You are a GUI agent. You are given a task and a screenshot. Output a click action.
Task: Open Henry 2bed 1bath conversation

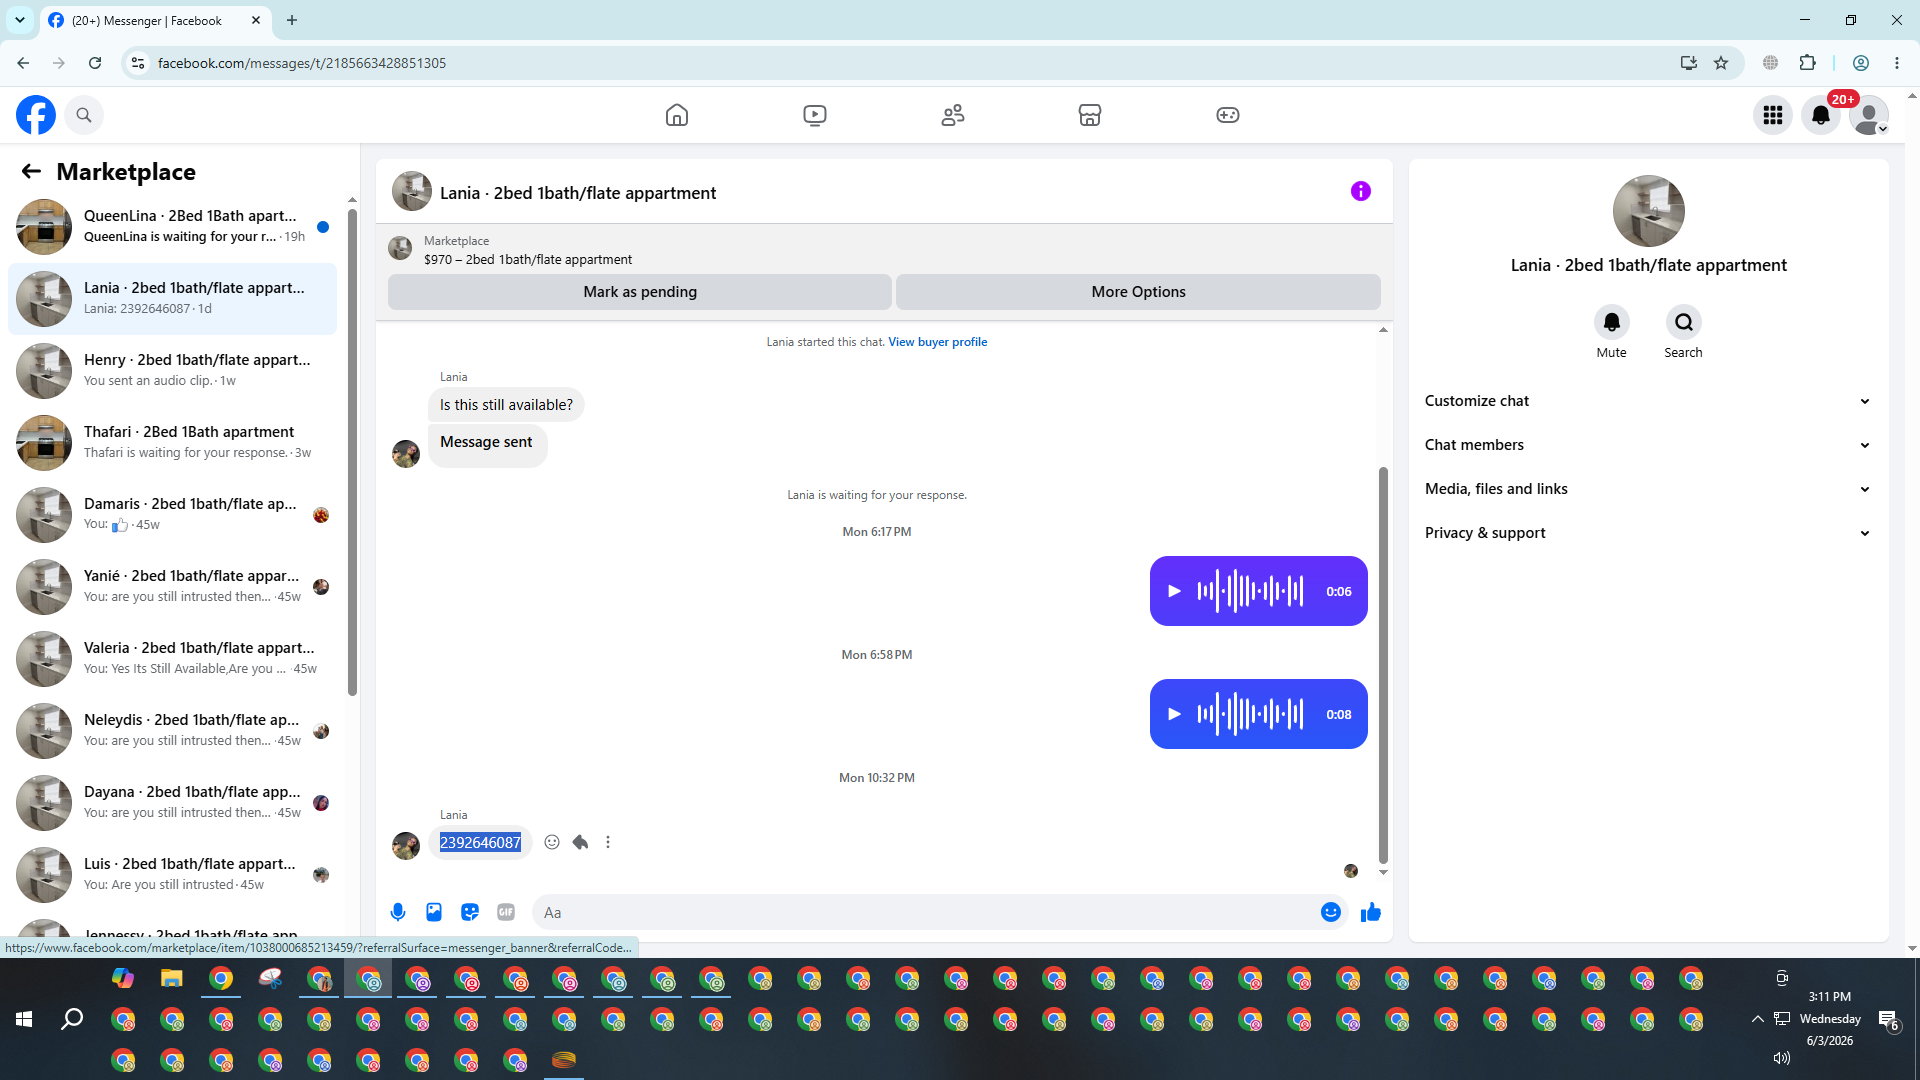click(x=172, y=371)
